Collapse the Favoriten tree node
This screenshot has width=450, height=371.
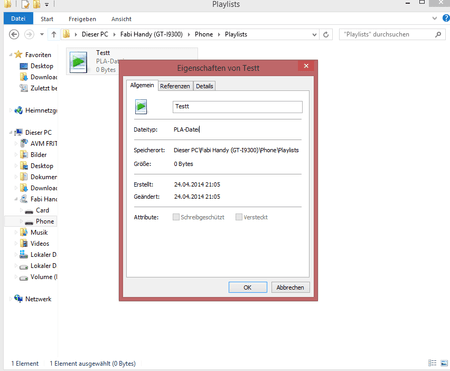click(x=11, y=55)
